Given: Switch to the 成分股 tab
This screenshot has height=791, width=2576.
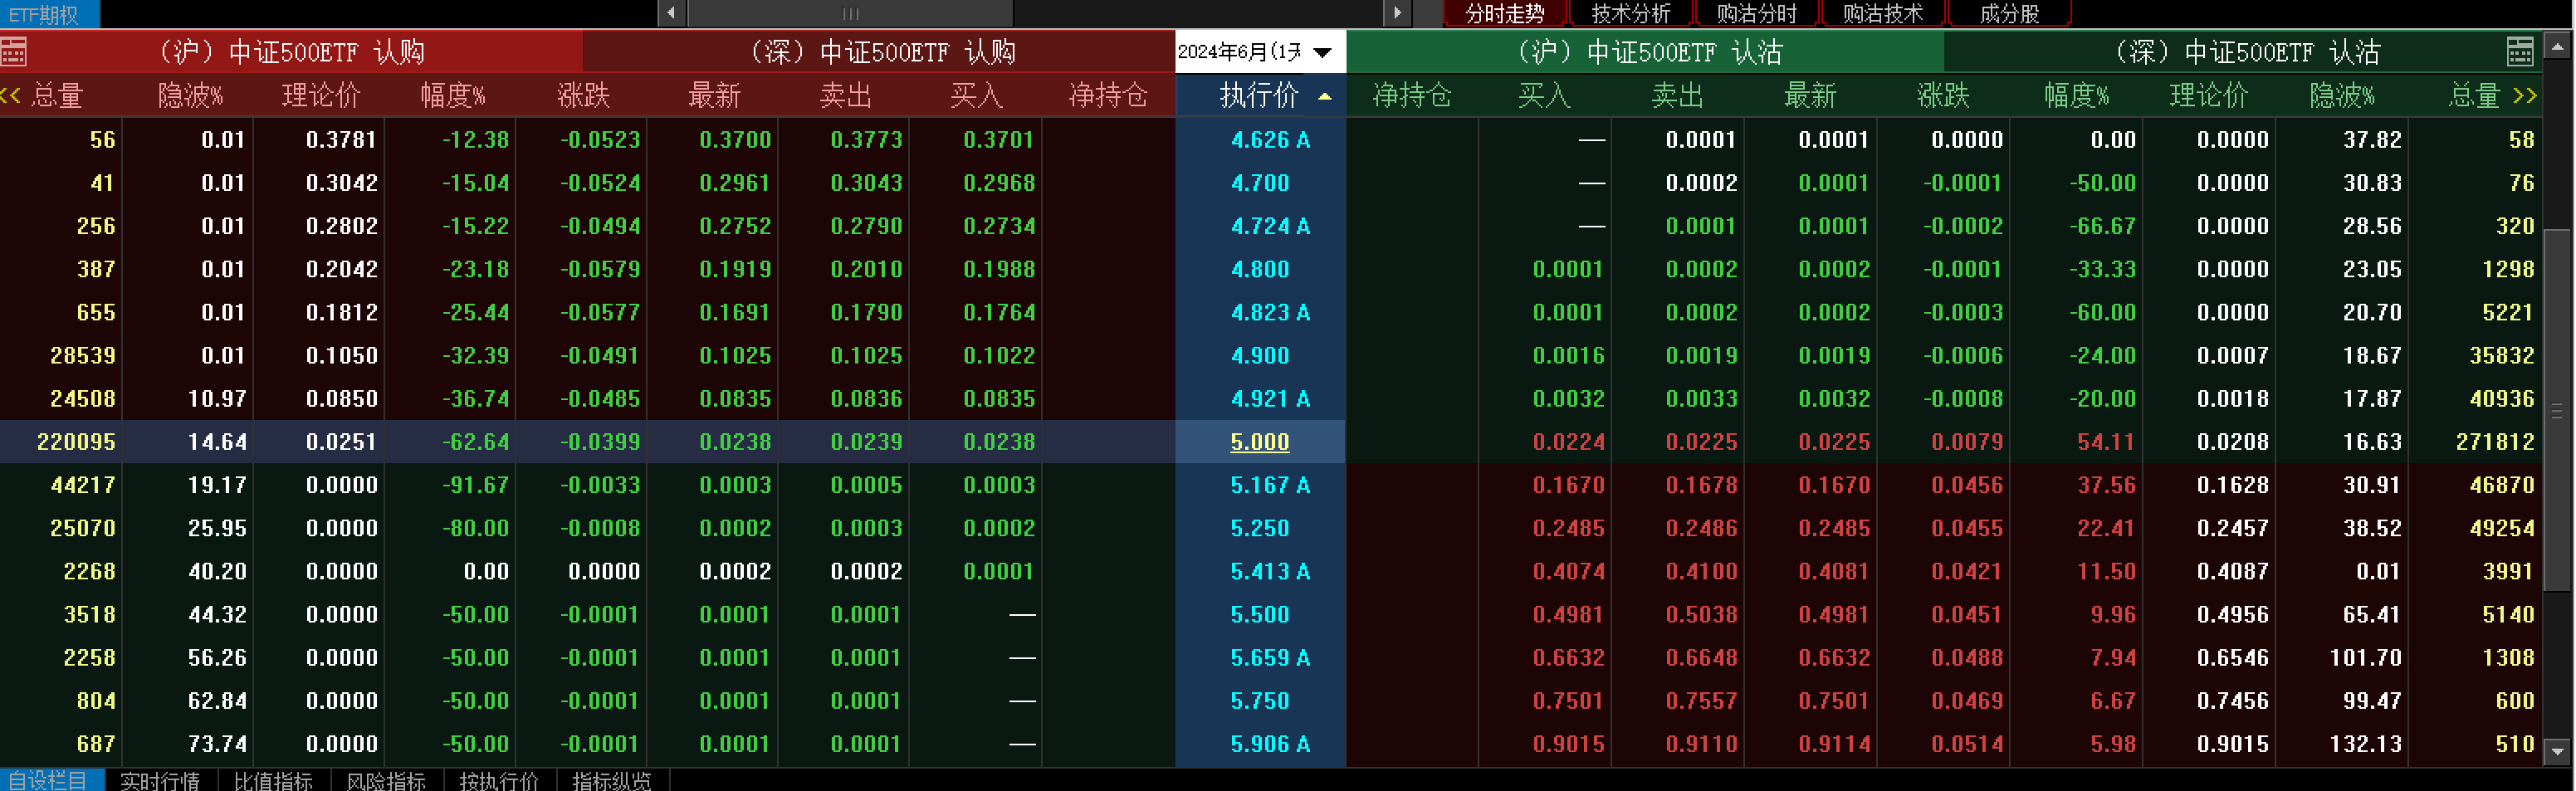Looking at the screenshot, I should click(x=2009, y=14).
